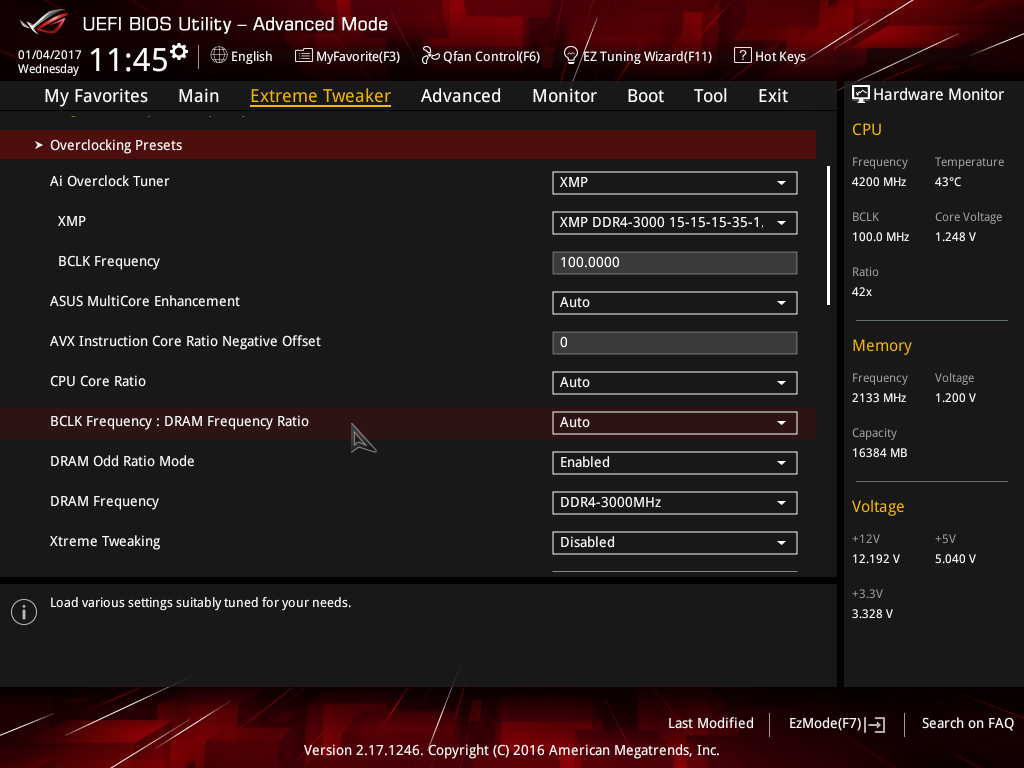Screen dimensions: 1024x768
Task: Click the 11:45 clock display
Action: tap(129, 60)
